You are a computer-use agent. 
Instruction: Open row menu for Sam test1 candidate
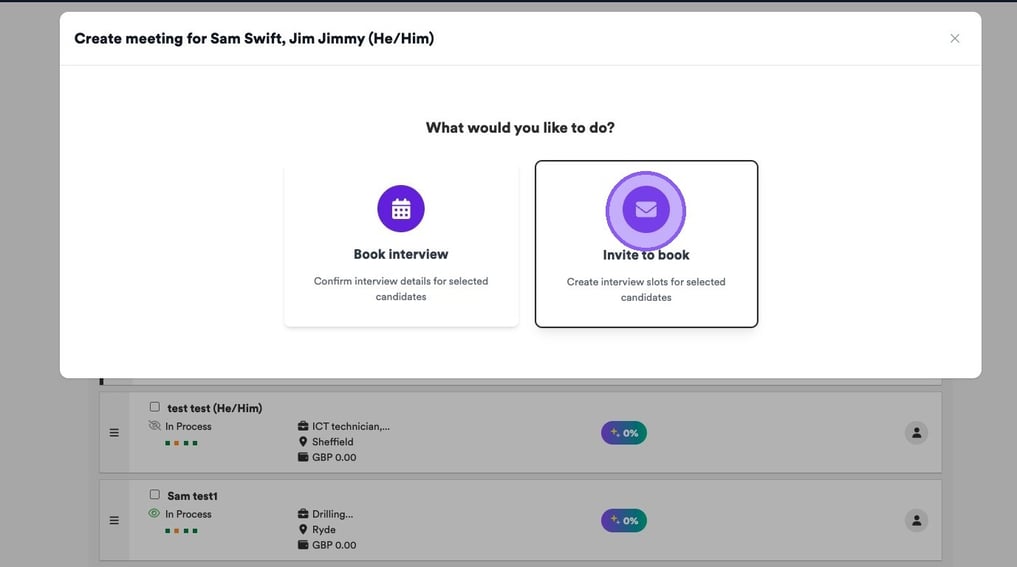(114, 521)
